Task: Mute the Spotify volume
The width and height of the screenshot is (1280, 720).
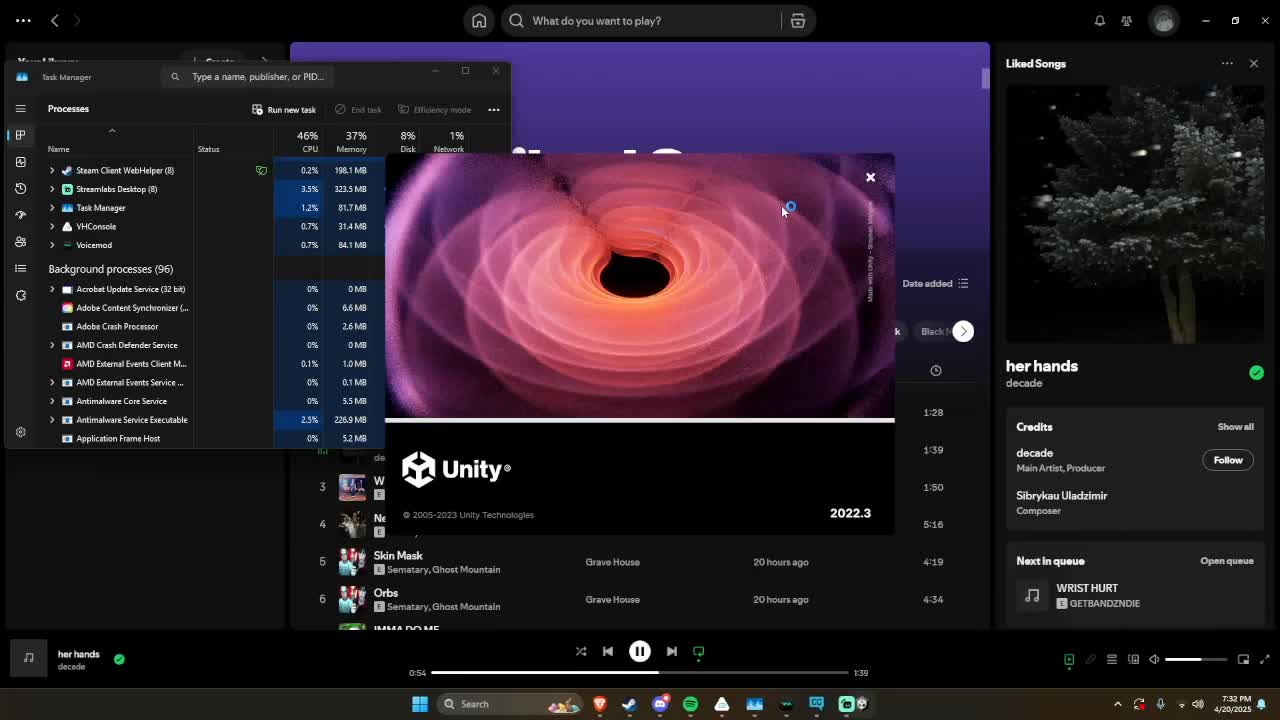Action: pos(1155,659)
